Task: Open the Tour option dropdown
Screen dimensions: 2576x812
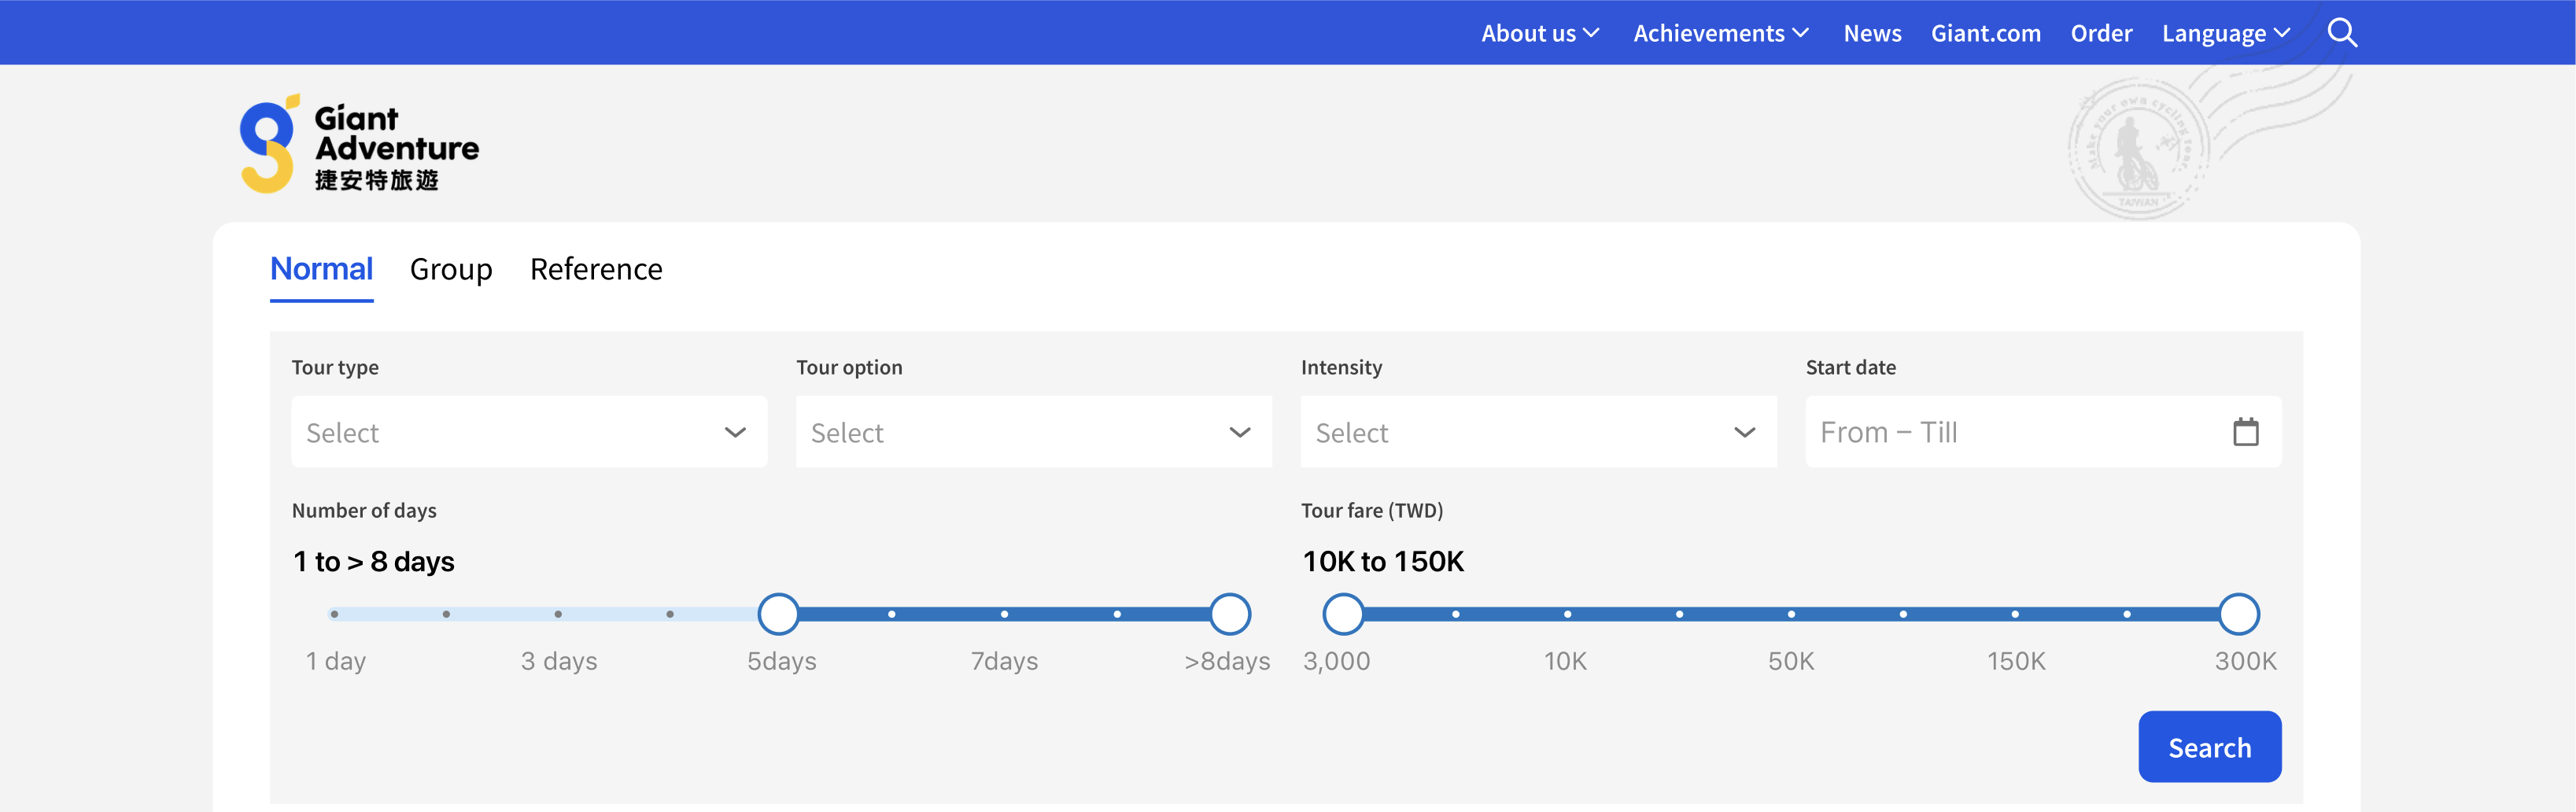Action: (1033, 432)
